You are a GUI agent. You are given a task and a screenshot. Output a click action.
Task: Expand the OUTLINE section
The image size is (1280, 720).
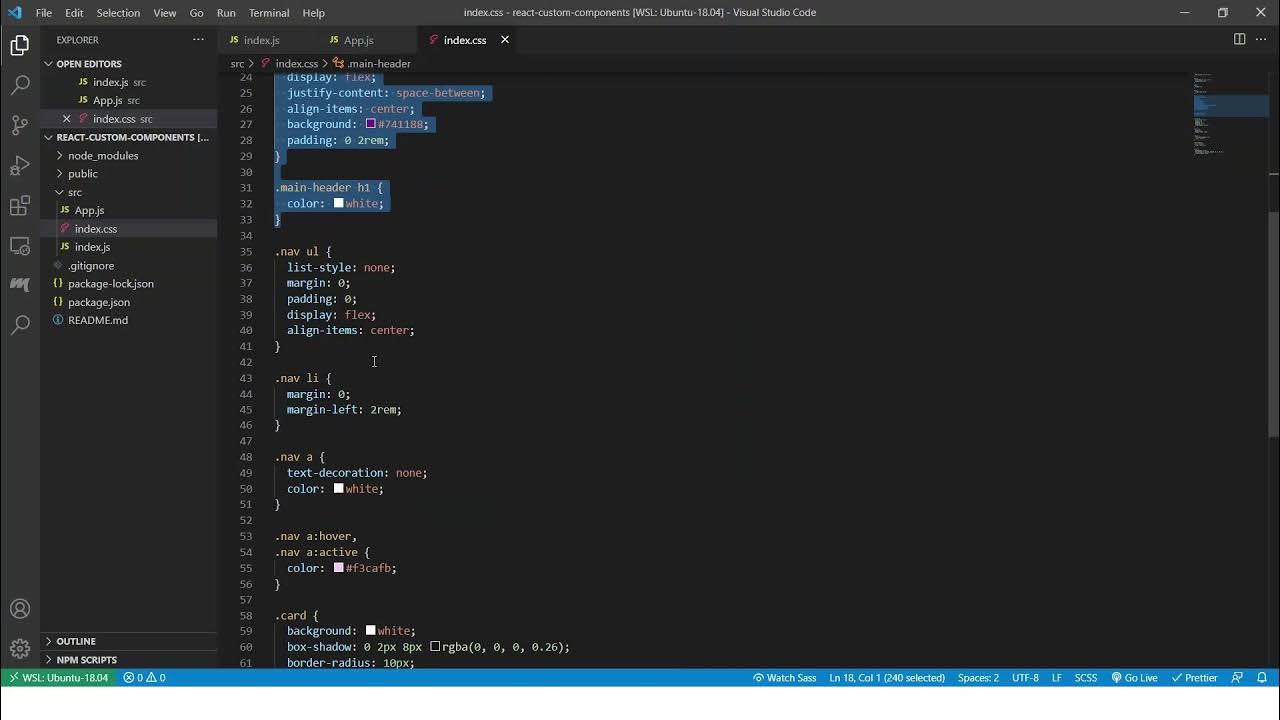coord(76,641)
